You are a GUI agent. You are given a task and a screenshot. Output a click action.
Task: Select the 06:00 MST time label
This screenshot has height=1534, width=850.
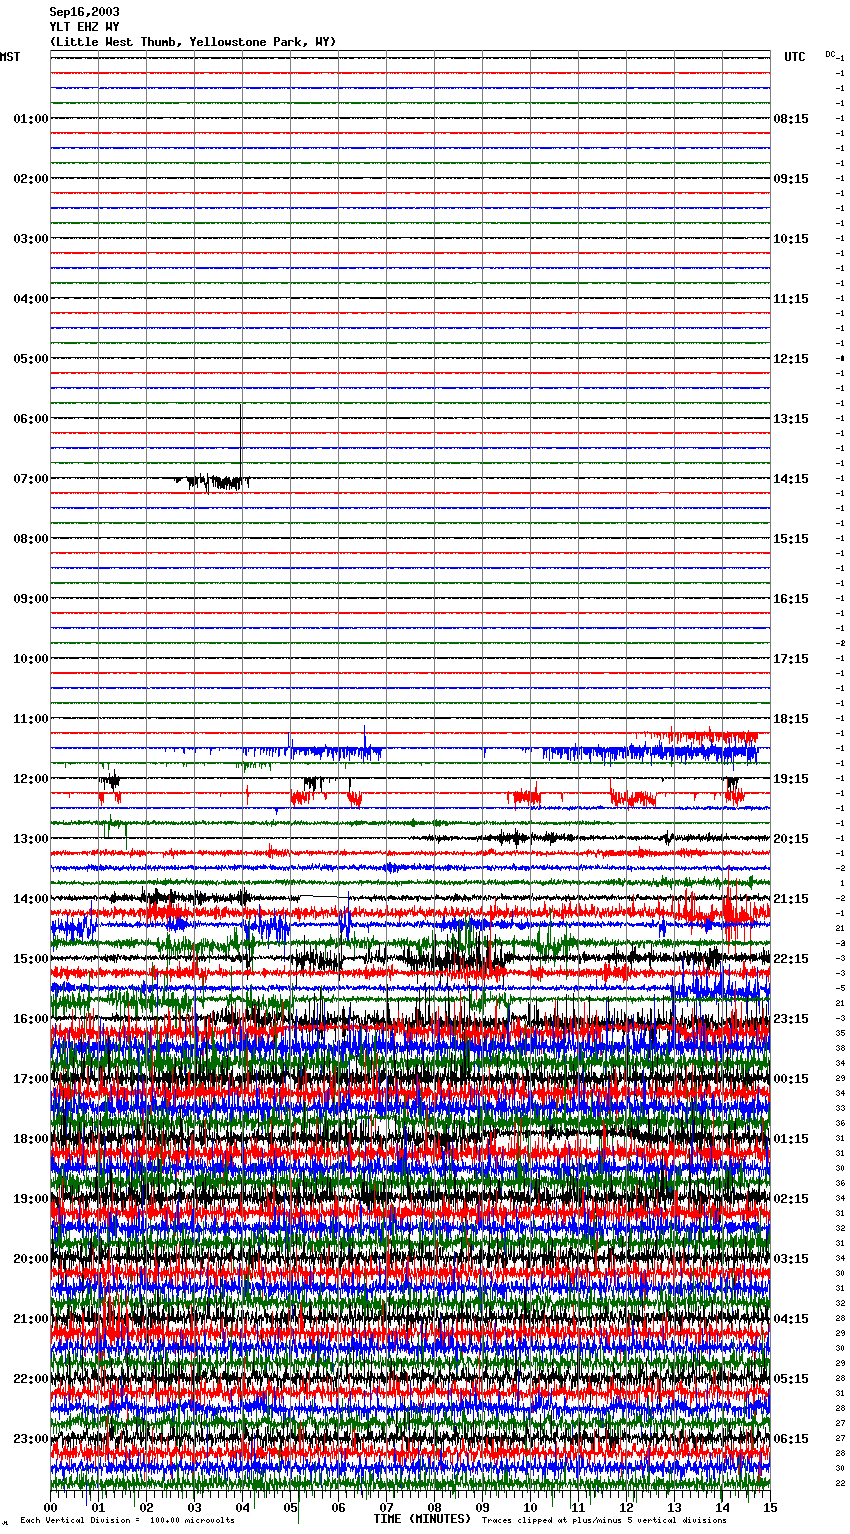tap(31, 419)
